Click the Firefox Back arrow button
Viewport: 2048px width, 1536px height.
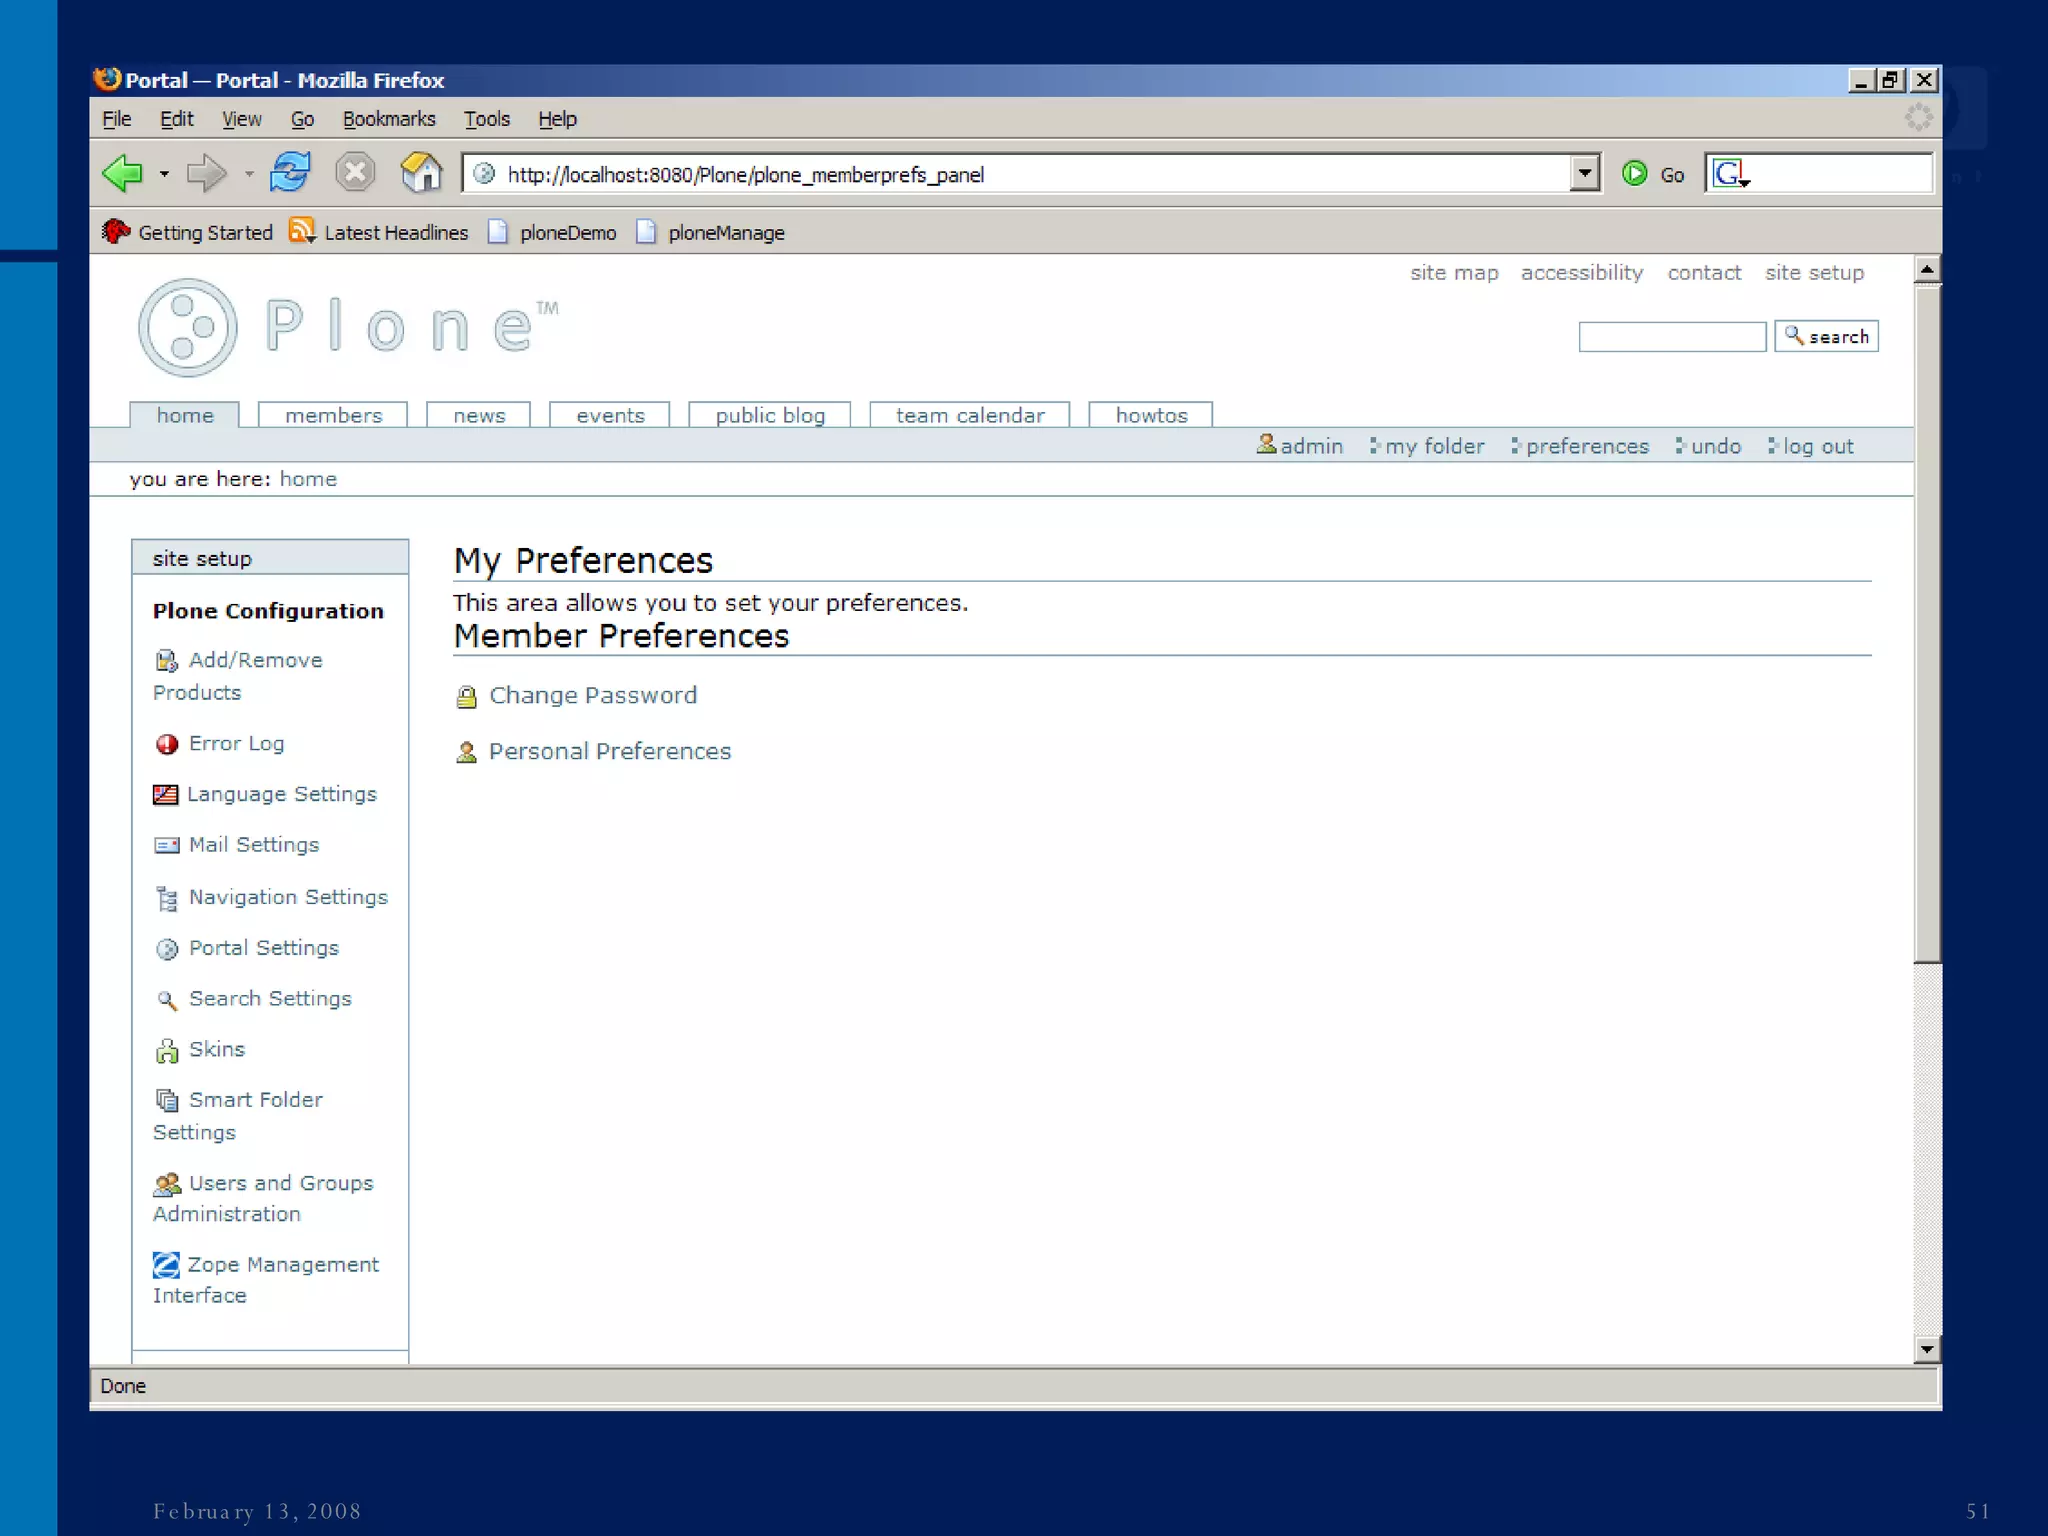point(123,173)
